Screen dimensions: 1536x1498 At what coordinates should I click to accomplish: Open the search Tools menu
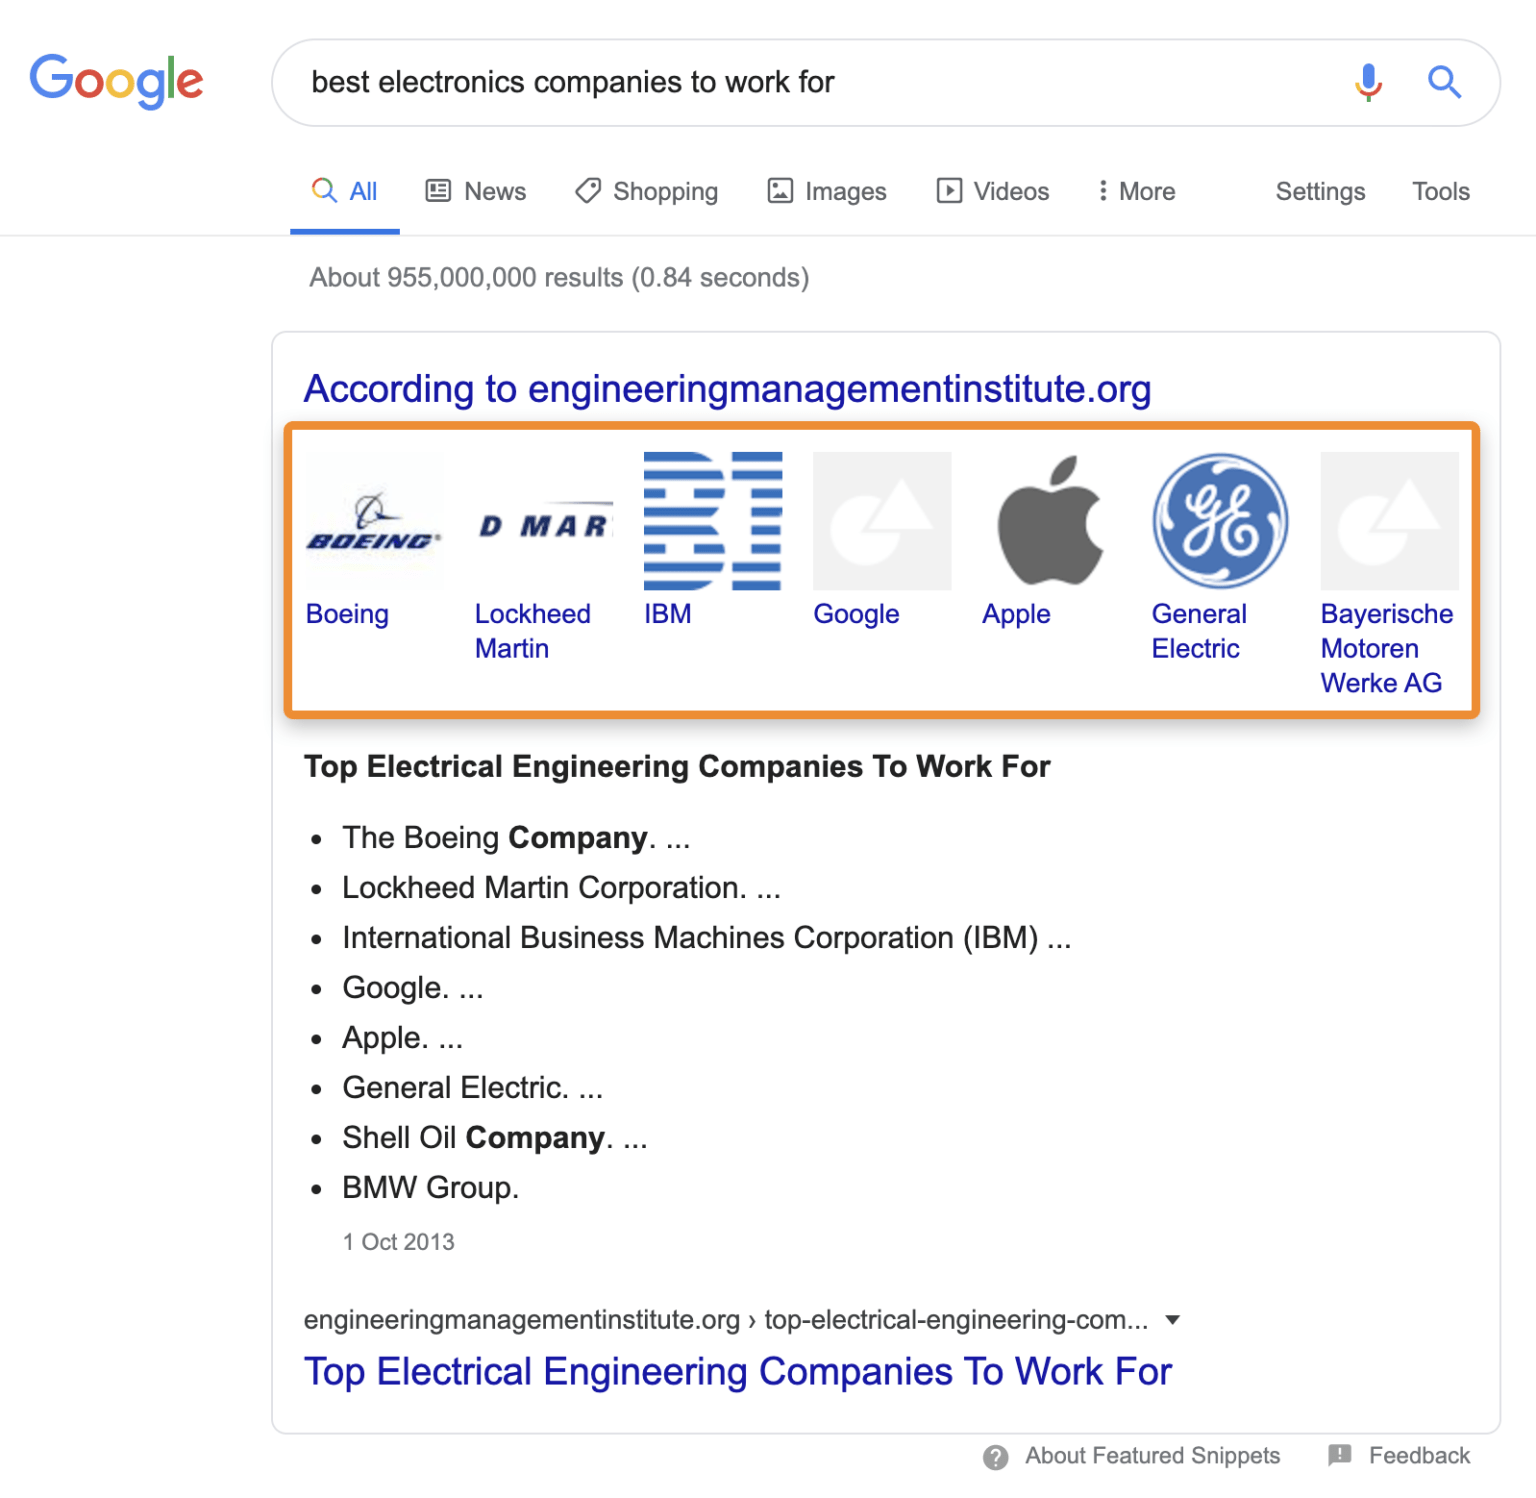tap(1440, 191)
